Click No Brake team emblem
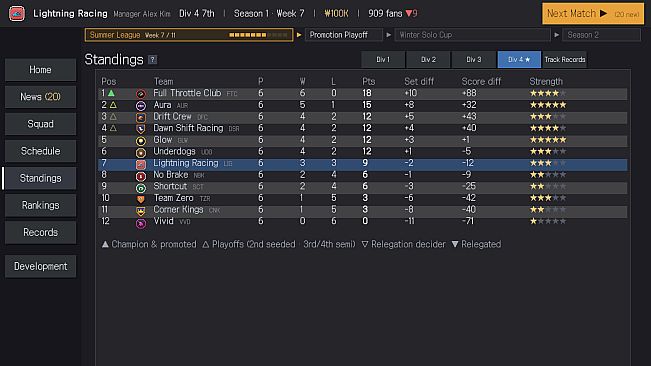Image resolution: width=651 pixels, height=366 pixels. [141, 176]
